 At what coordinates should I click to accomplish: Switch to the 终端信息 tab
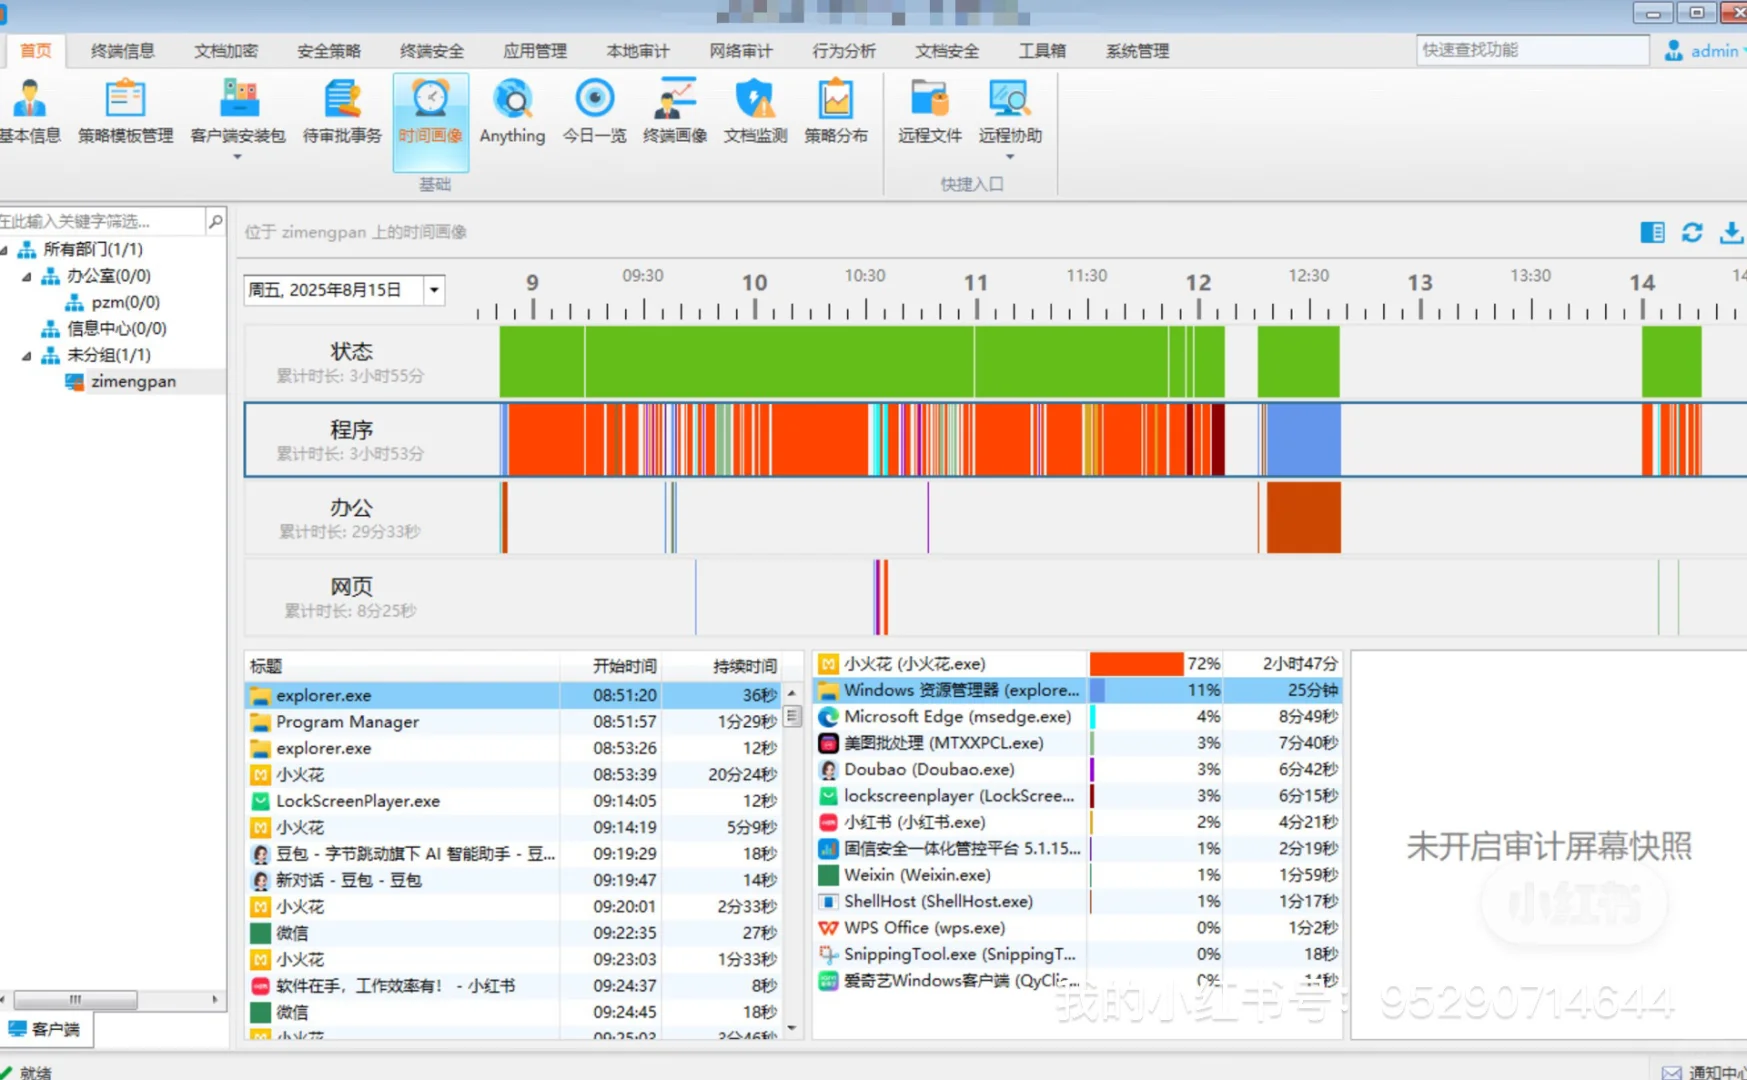(122, 50)
